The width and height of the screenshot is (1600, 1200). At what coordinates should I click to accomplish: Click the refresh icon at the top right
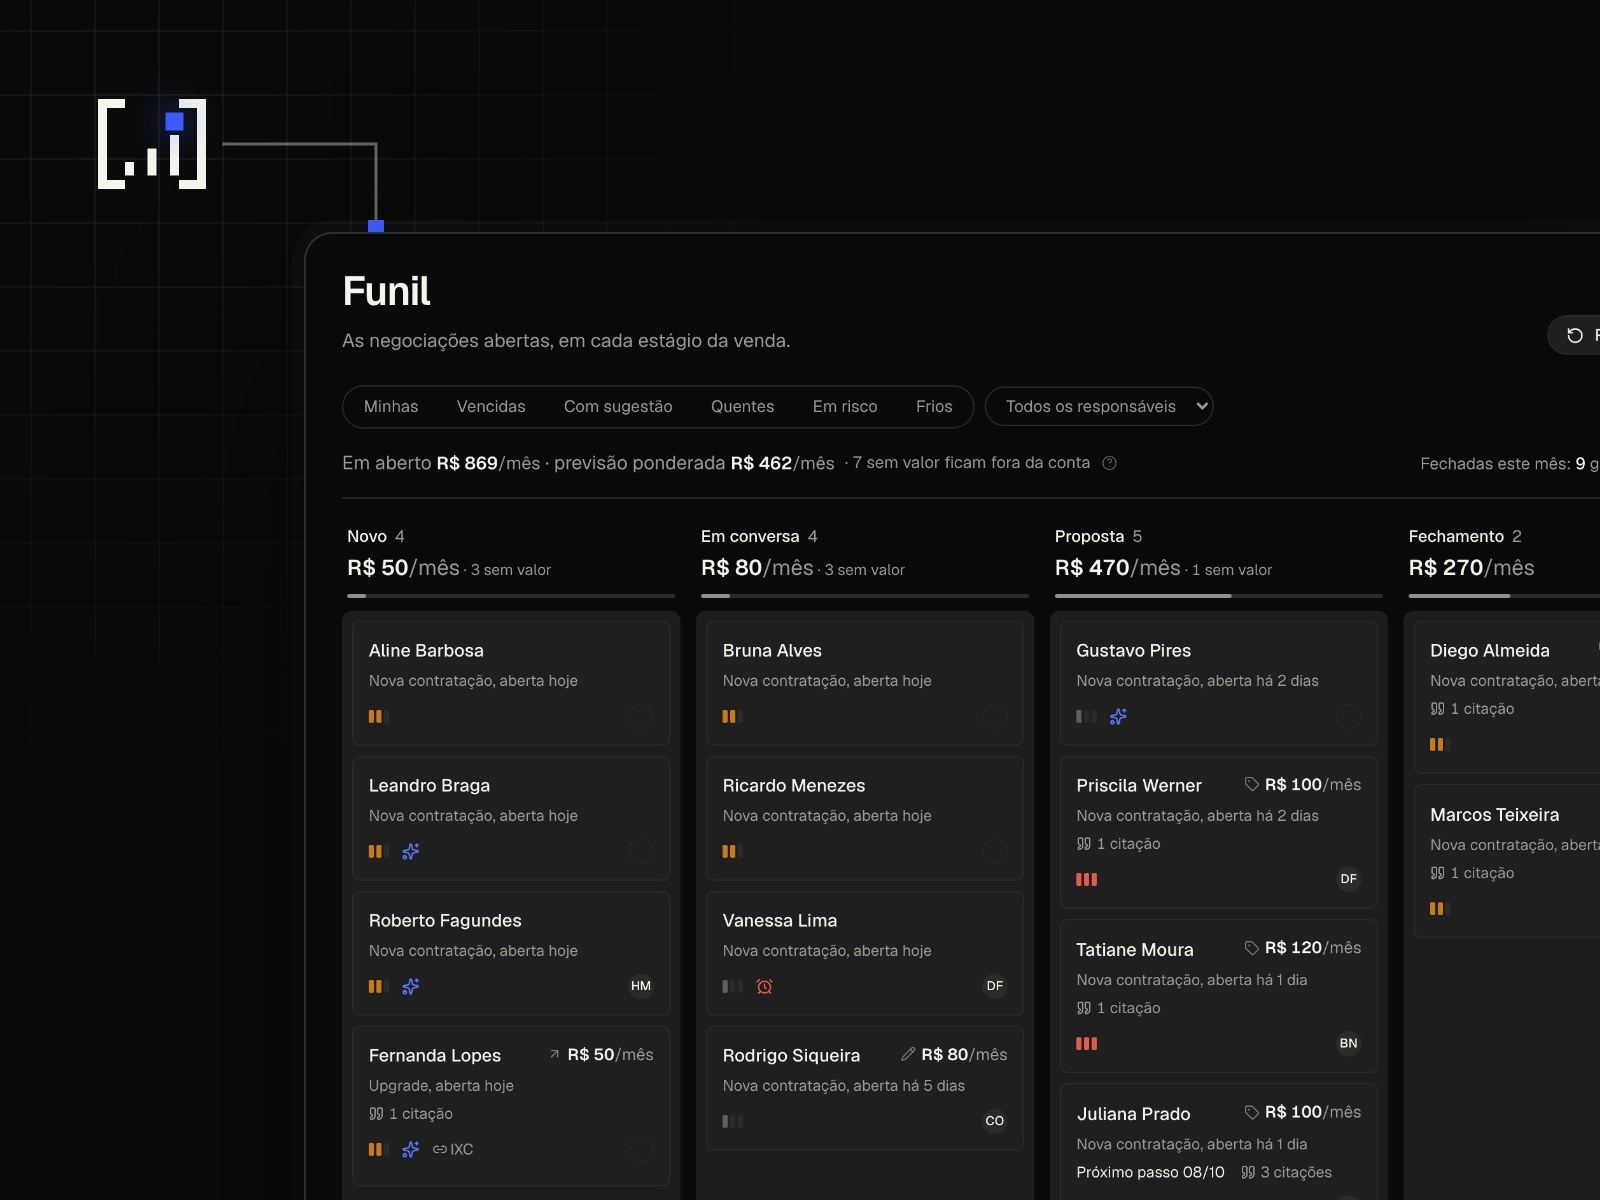pyautogui.click(x=1575, y=335)
